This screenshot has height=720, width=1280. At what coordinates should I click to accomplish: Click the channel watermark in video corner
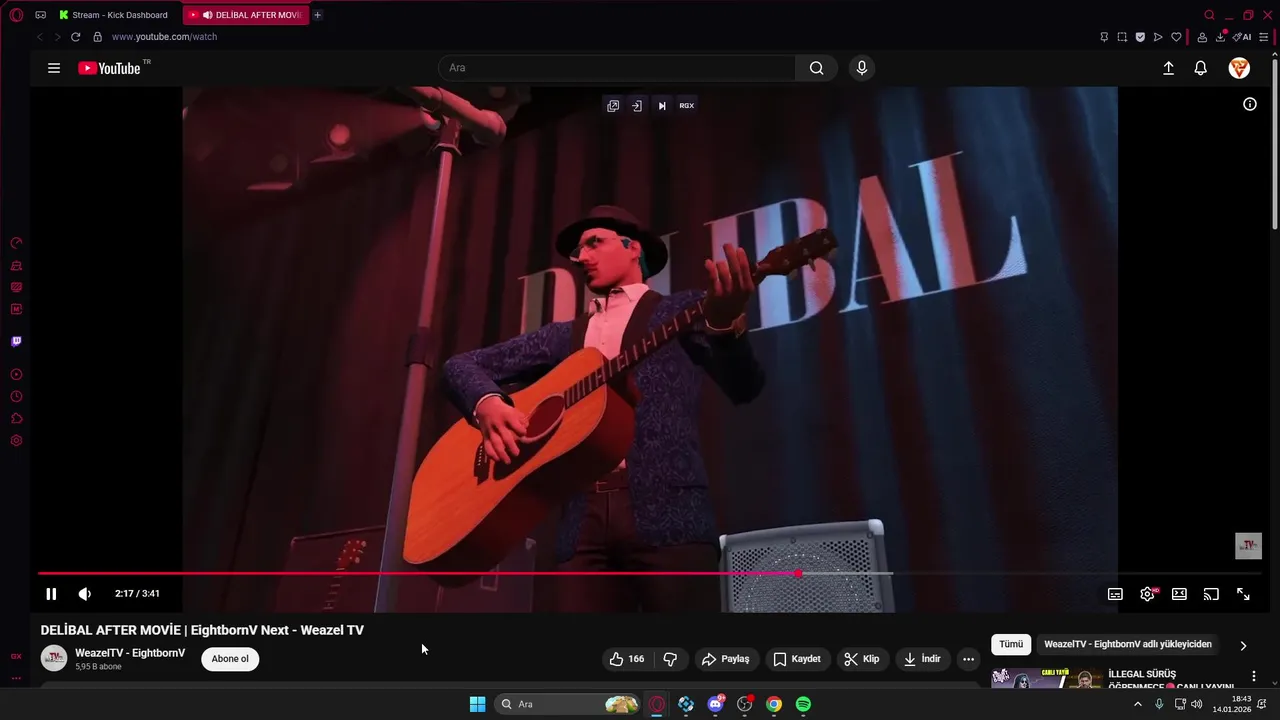pos(1248,546)
